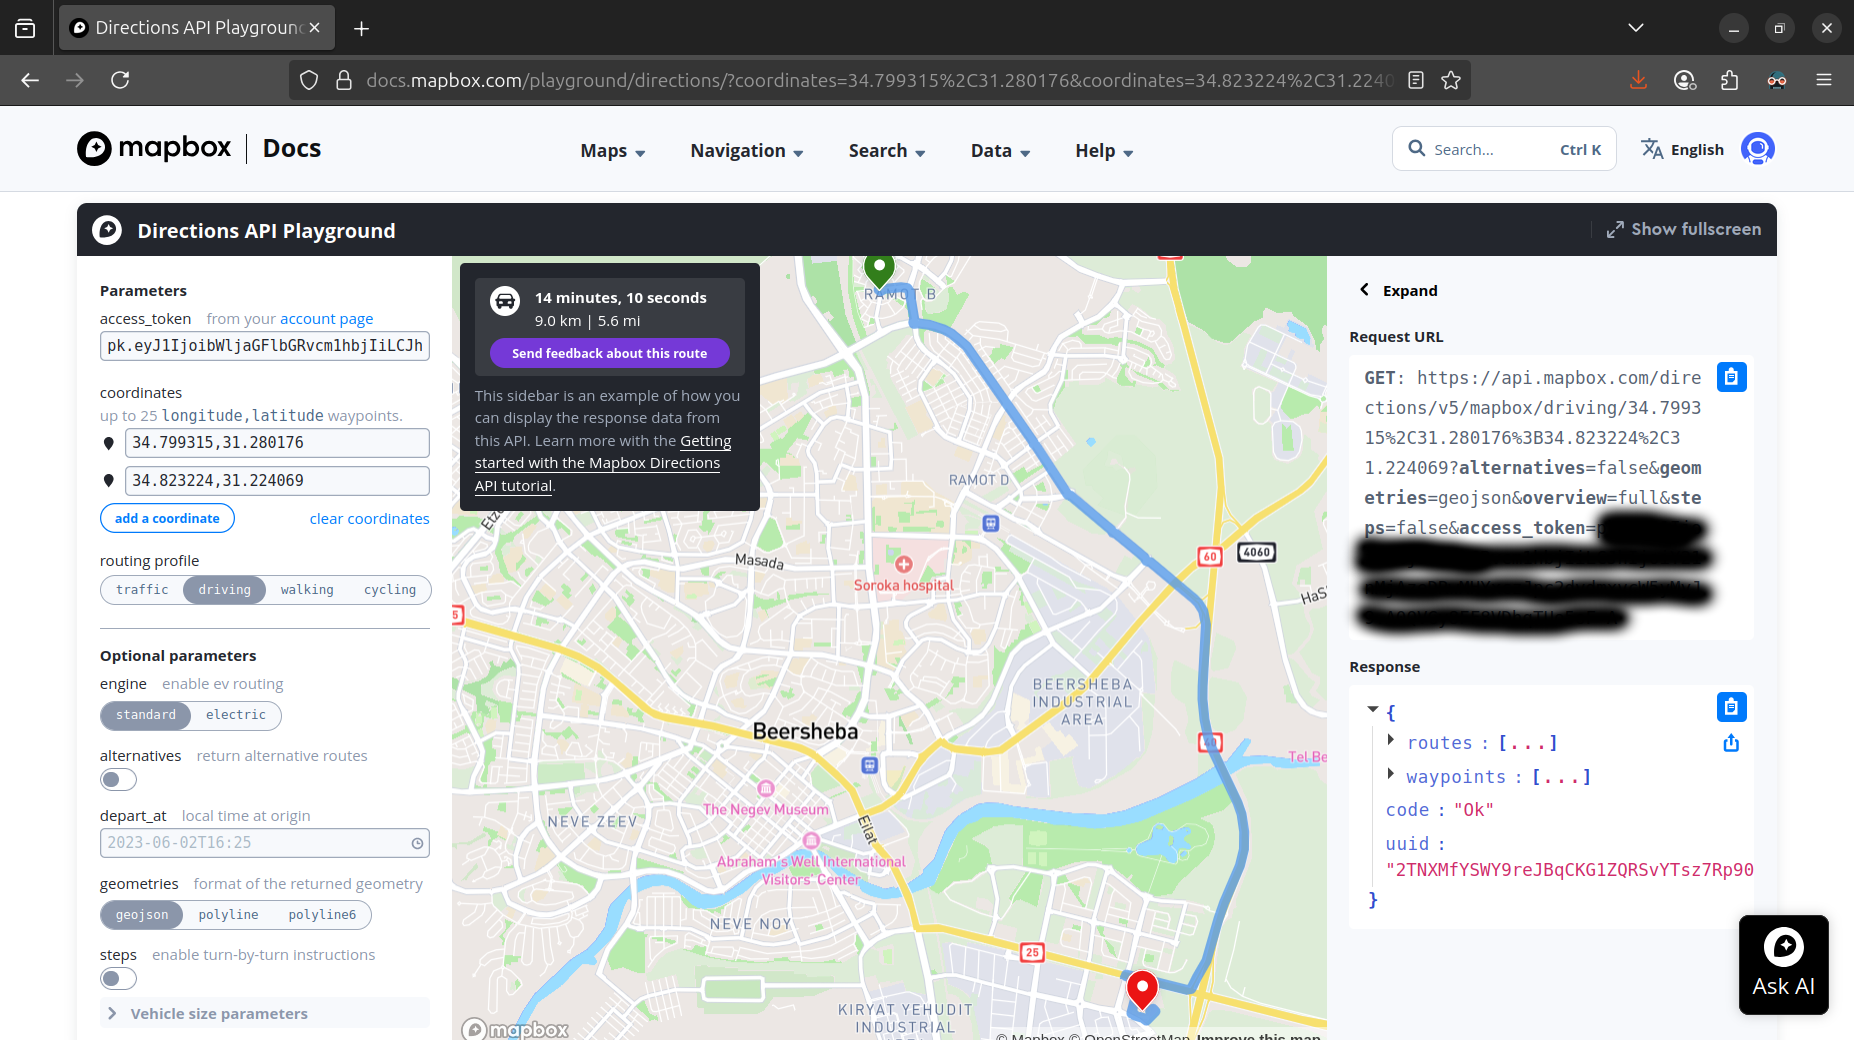
Task: Open the Maps dropdown menu
Action: [612, 151]
